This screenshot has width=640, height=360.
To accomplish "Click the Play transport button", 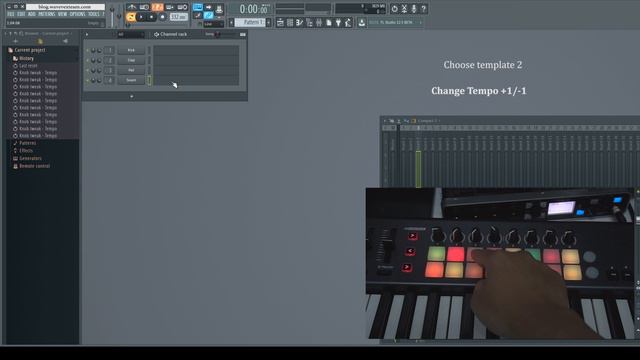I will coord(141,17).
